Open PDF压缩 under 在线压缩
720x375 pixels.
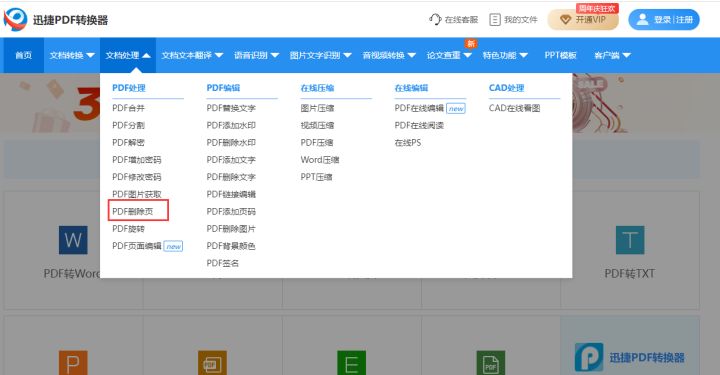point(317,142)
